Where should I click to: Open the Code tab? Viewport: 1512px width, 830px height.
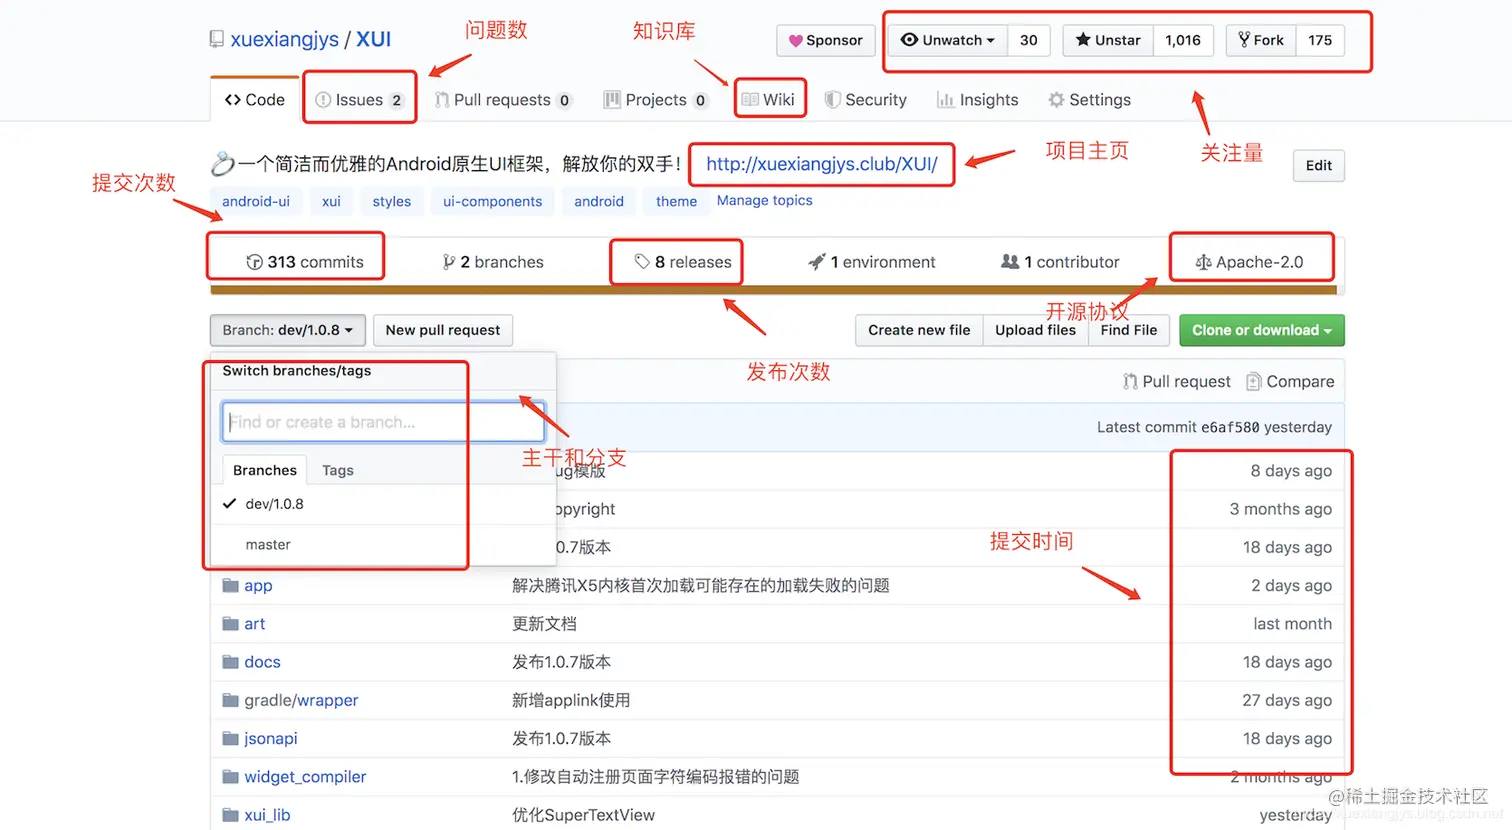click(255, 100)
